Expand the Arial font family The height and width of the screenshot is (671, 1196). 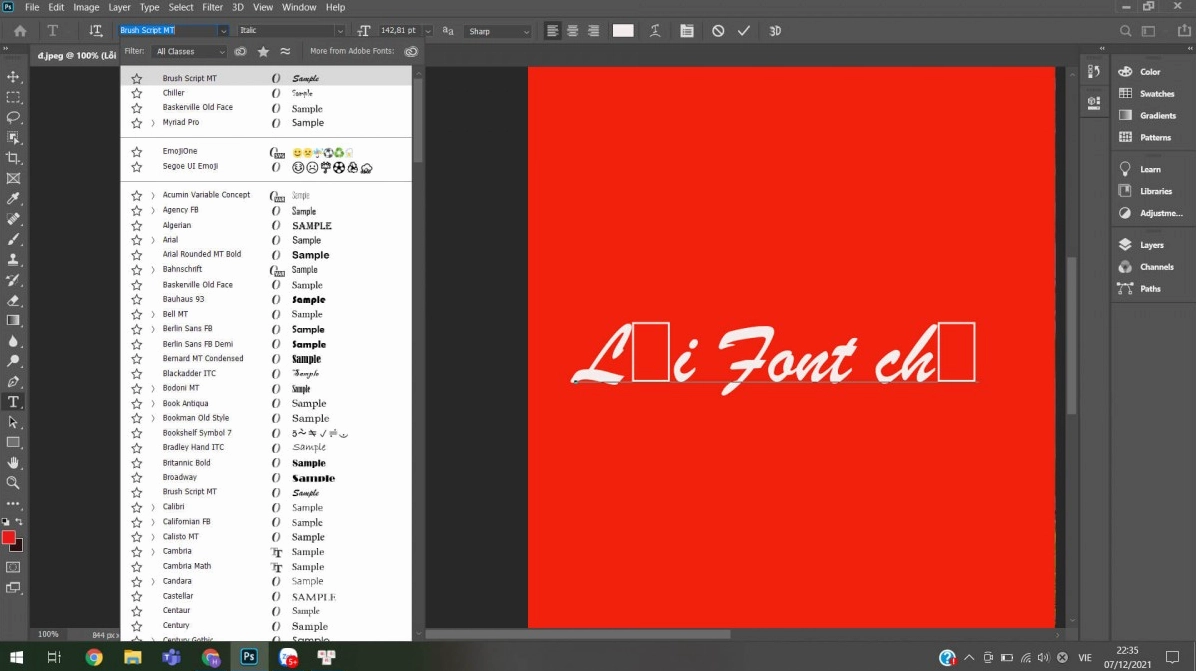[153, 240]
